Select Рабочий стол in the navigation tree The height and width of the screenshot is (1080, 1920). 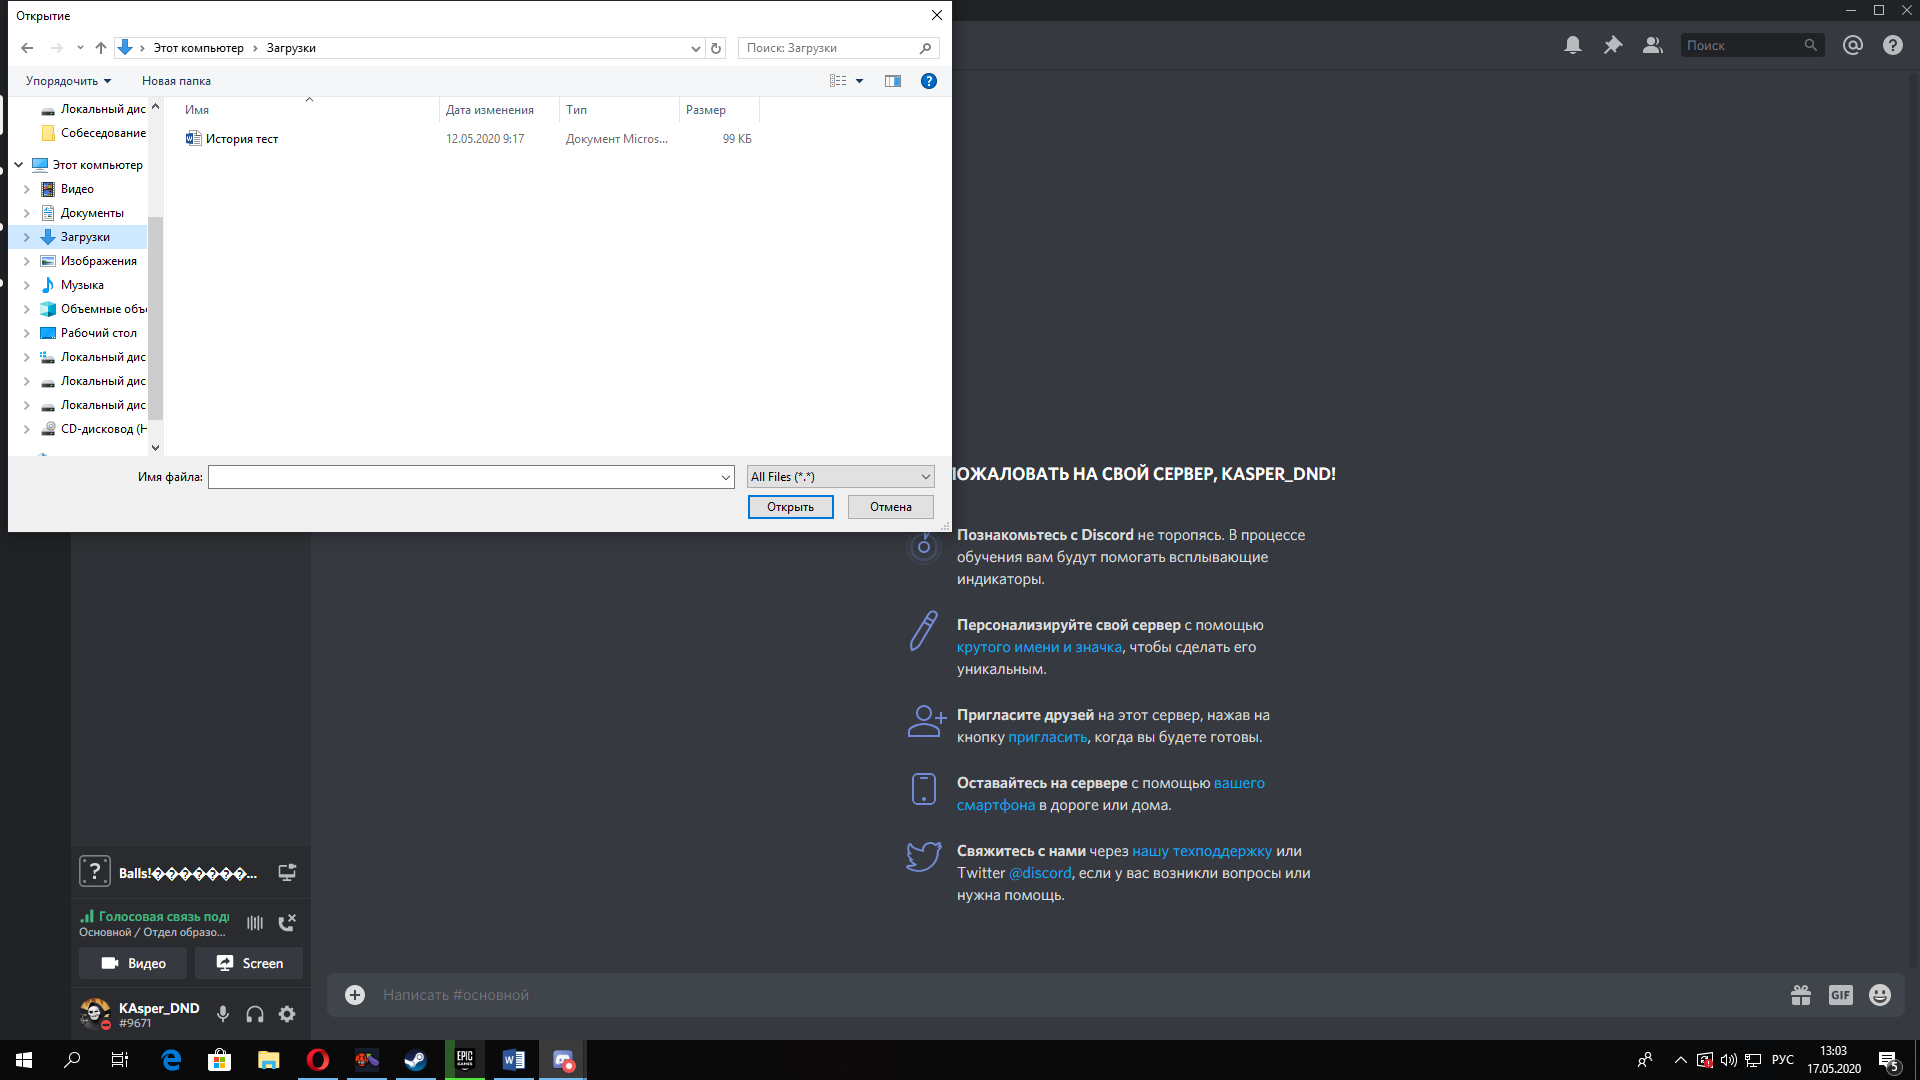point(98,333)
